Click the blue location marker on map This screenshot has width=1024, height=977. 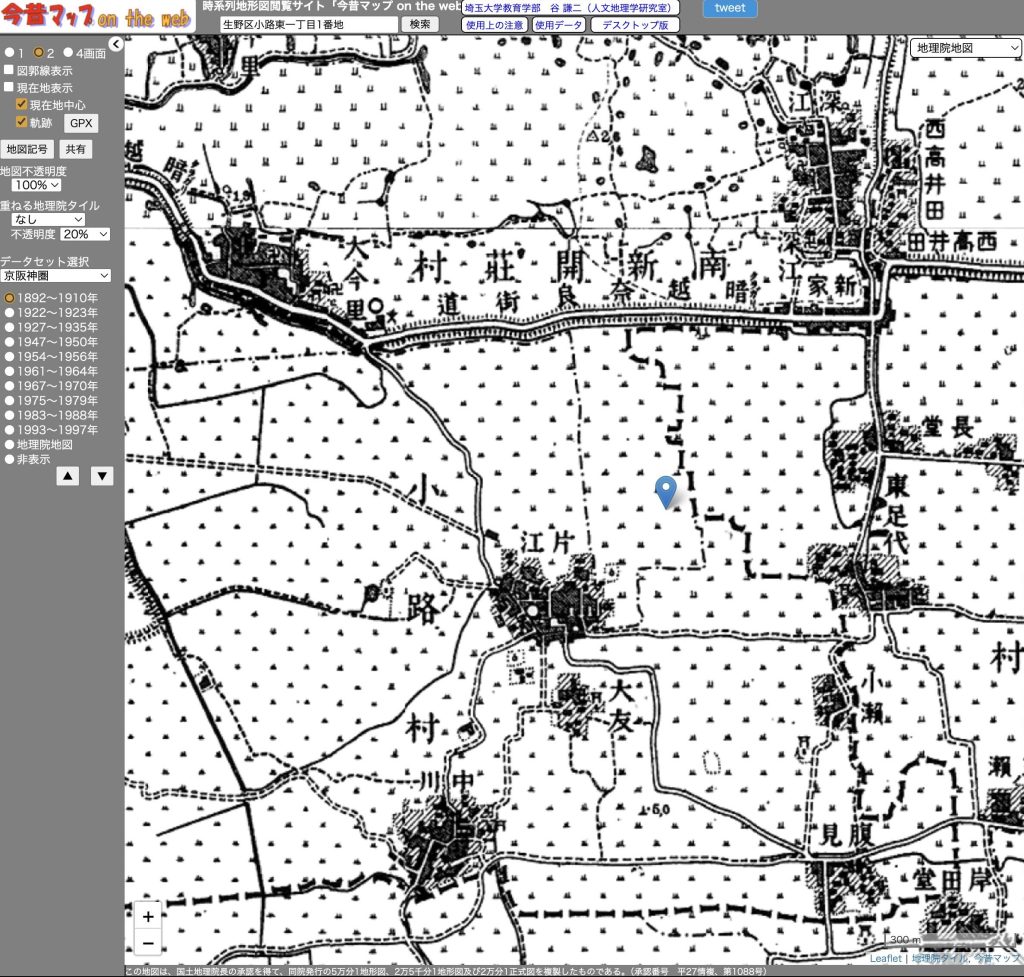[x=665, y=491]
